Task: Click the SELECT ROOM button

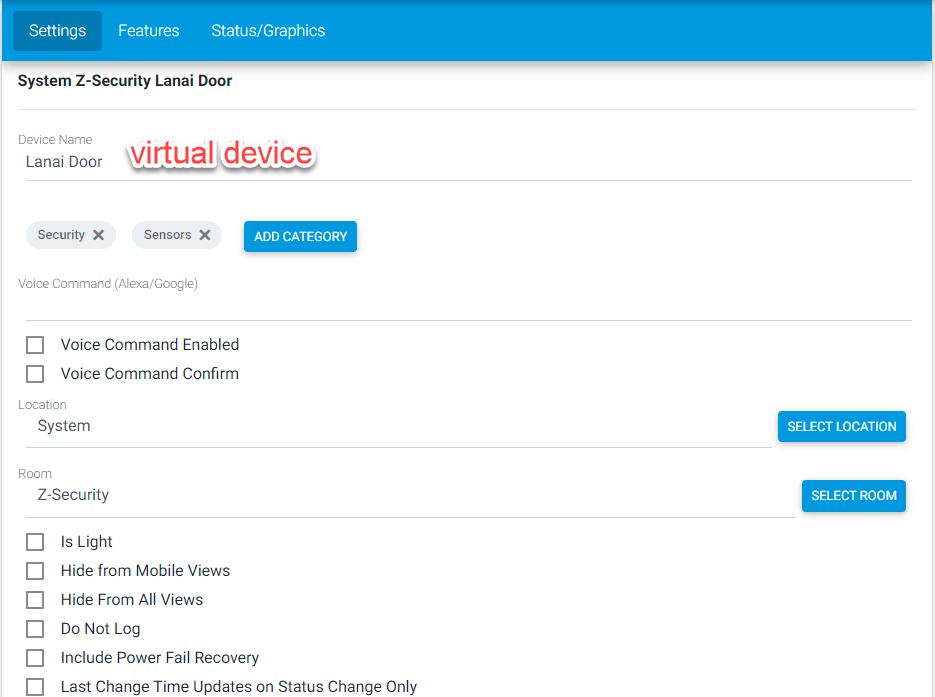Action: click(853, 495)
